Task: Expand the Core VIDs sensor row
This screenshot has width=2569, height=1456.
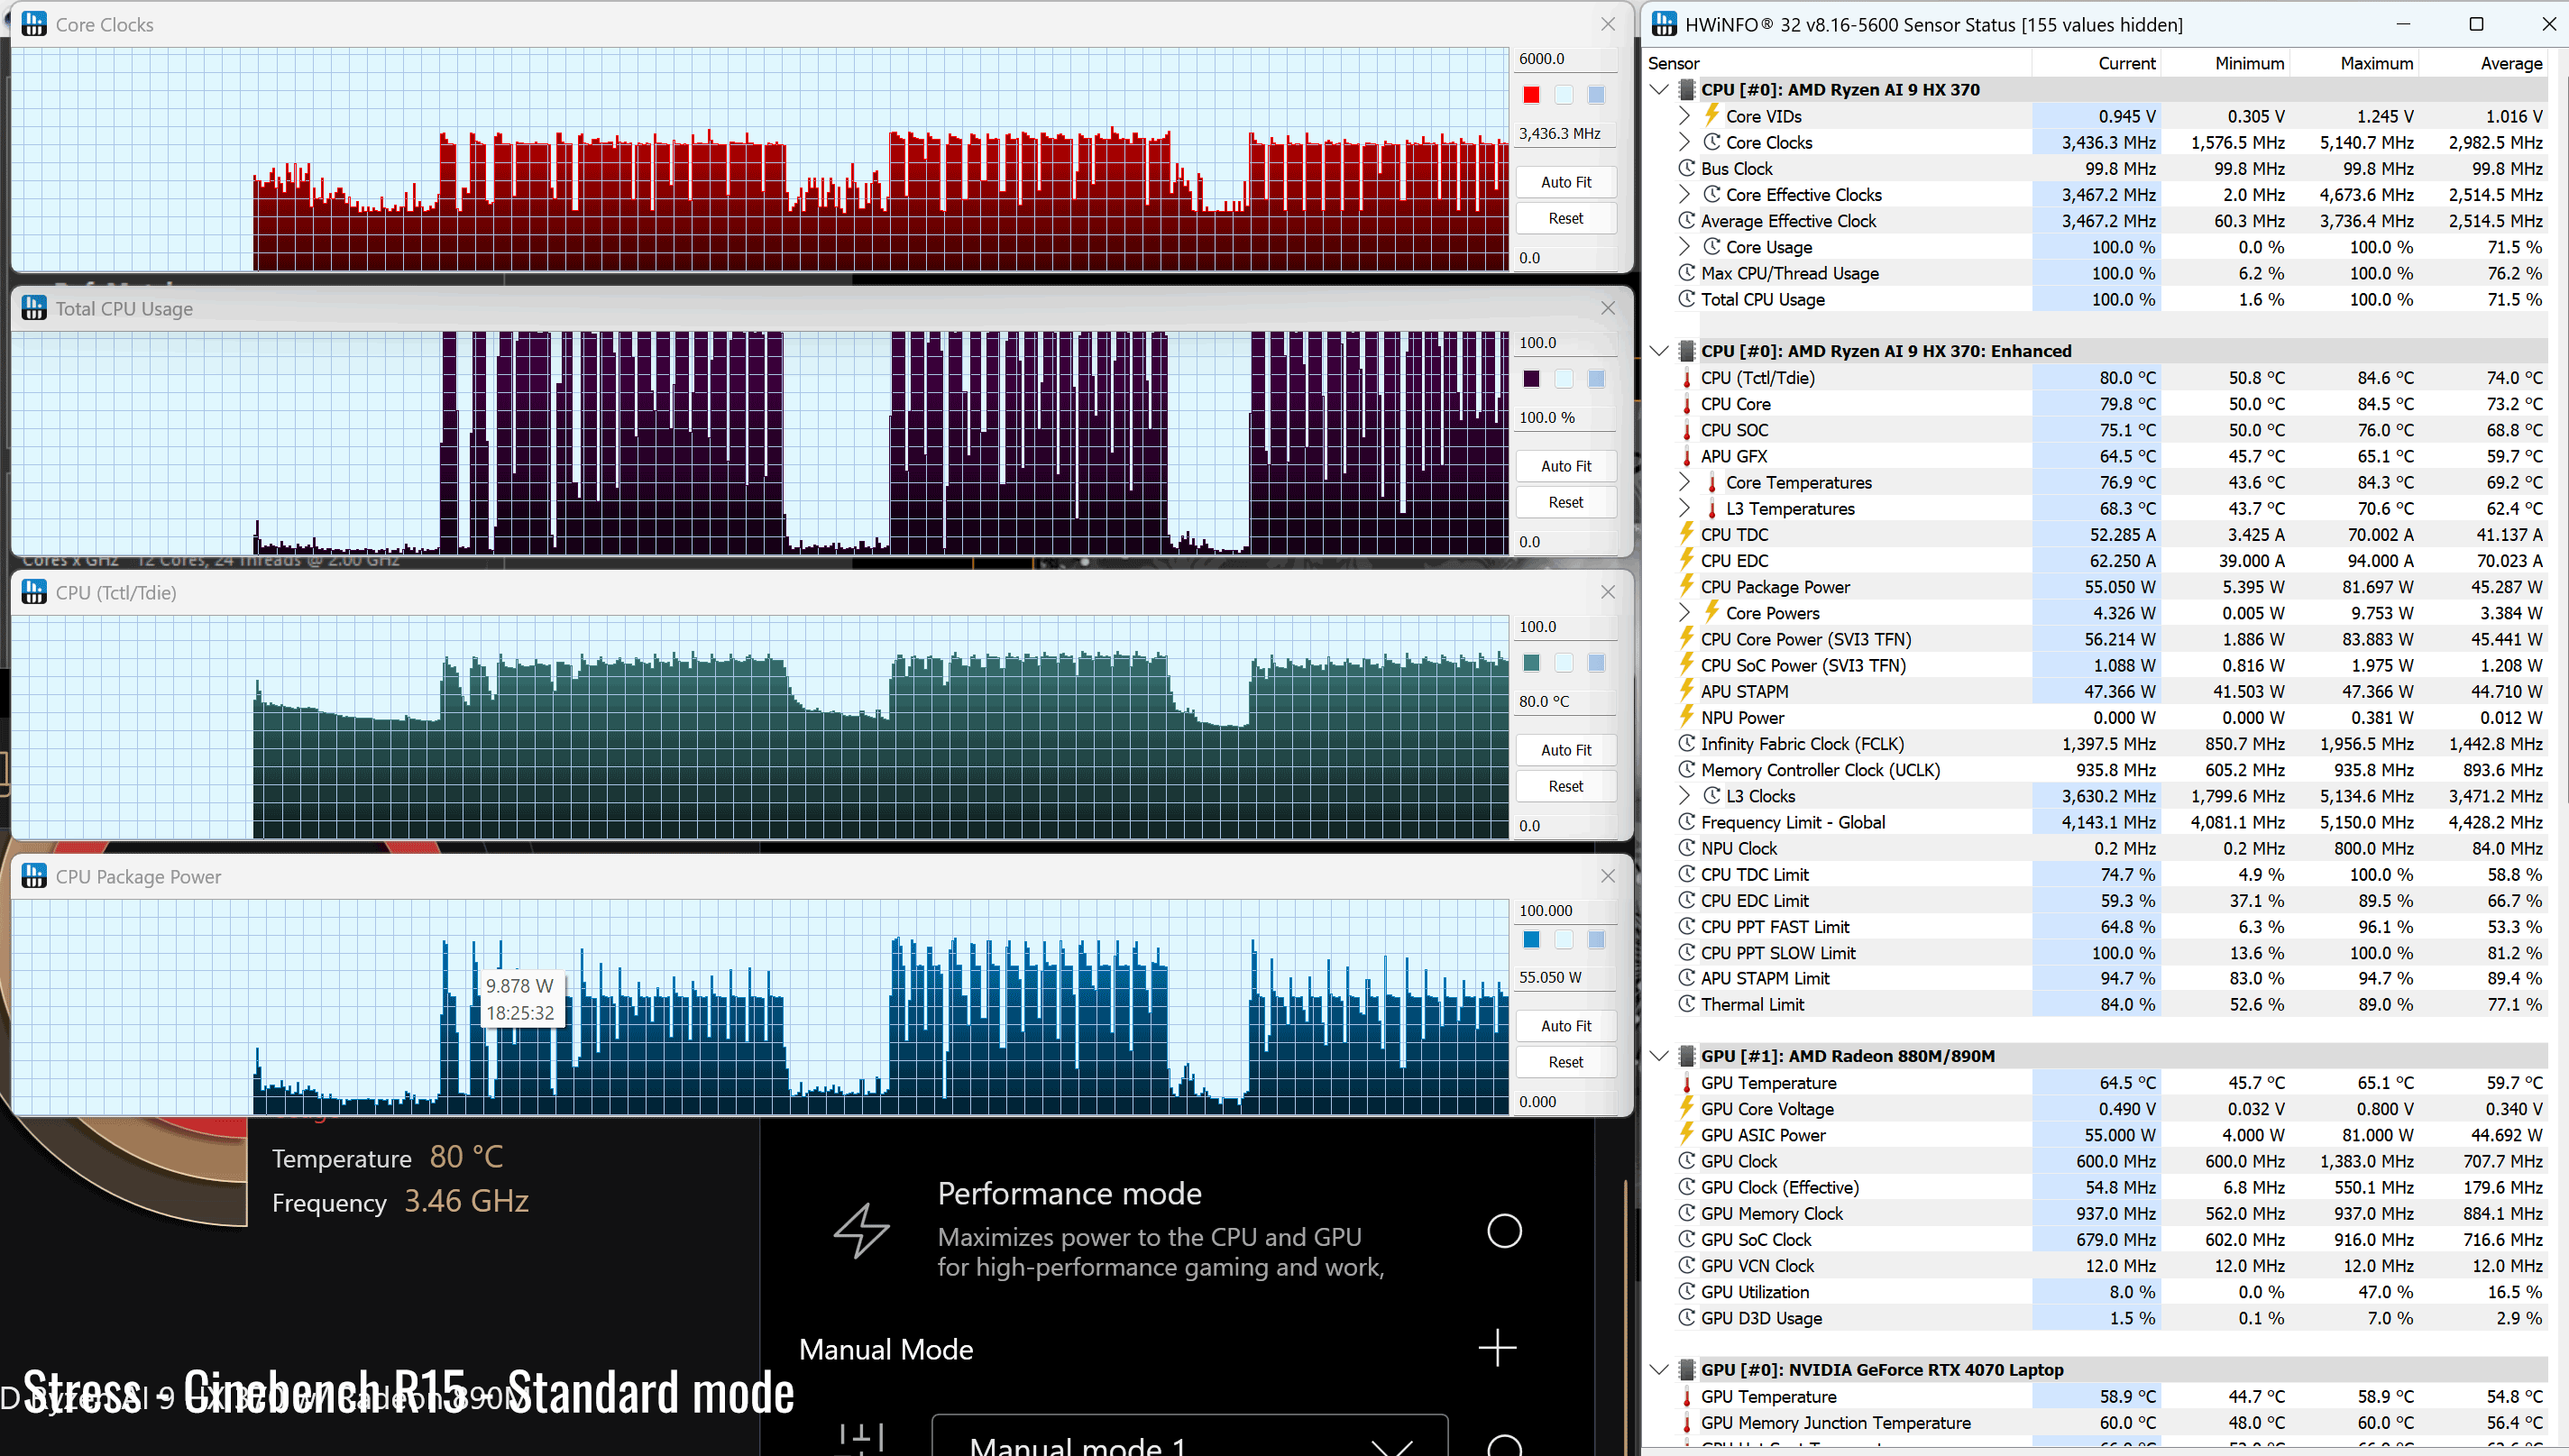Action: 1684,116
